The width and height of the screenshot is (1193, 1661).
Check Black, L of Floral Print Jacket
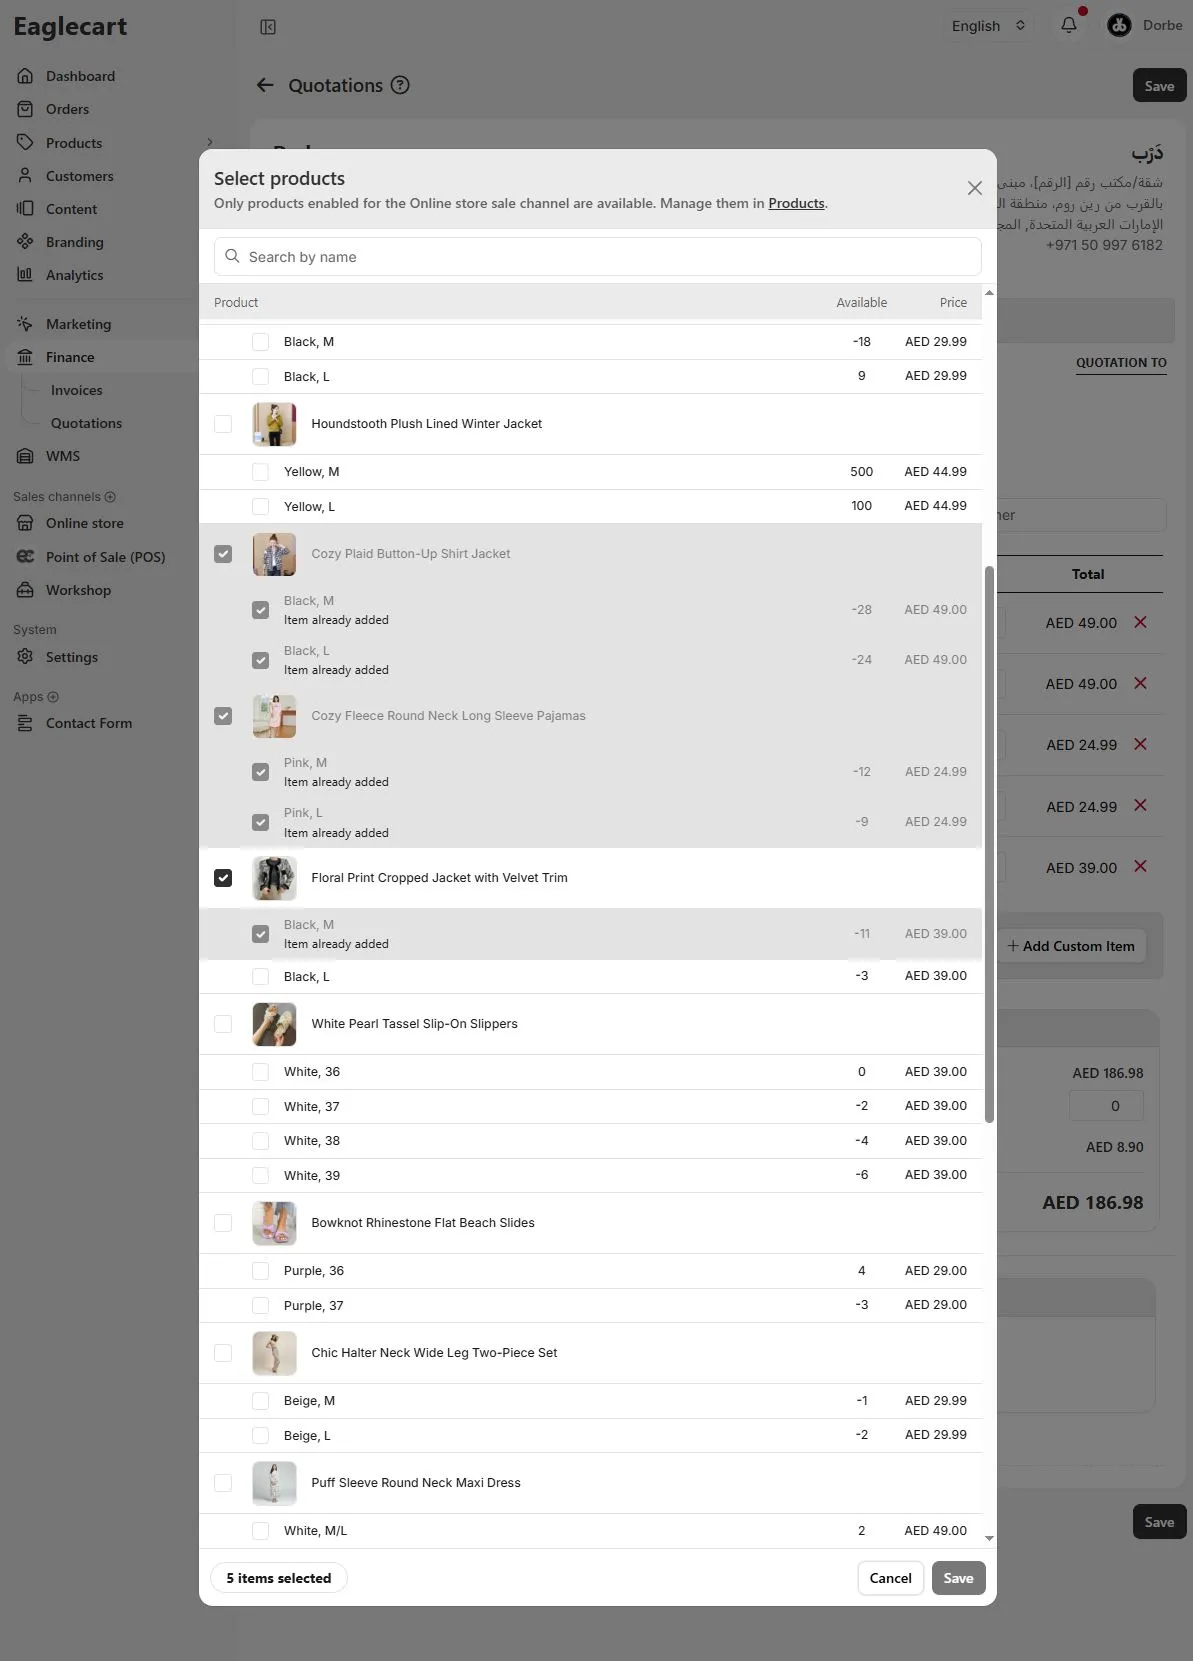(x=260, y=977)
